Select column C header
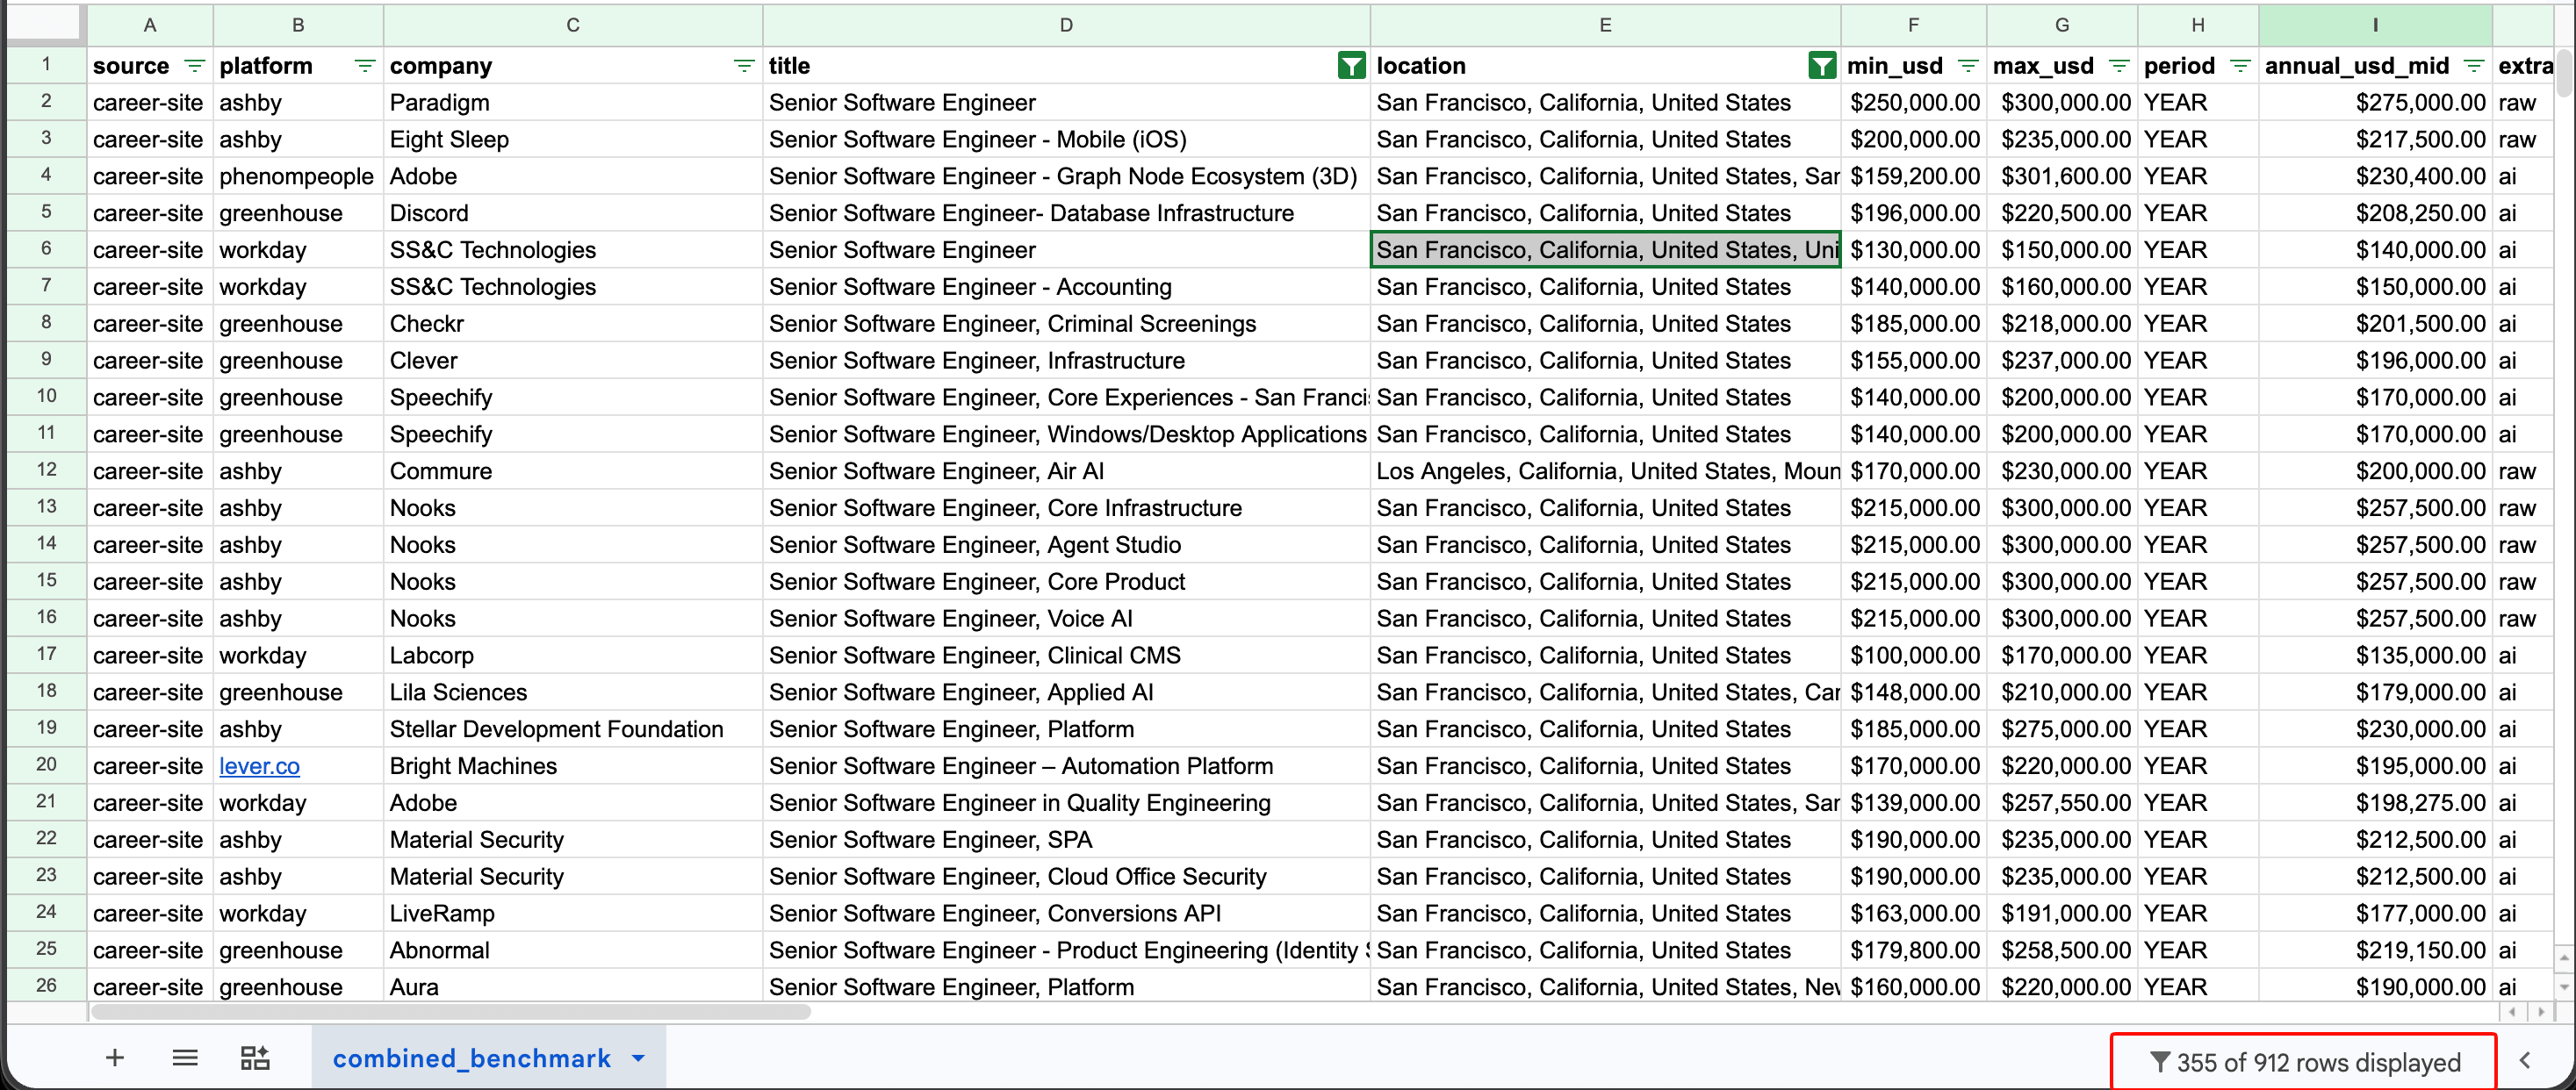The width and height of the screenshot is (2576, 1090). 573,25
